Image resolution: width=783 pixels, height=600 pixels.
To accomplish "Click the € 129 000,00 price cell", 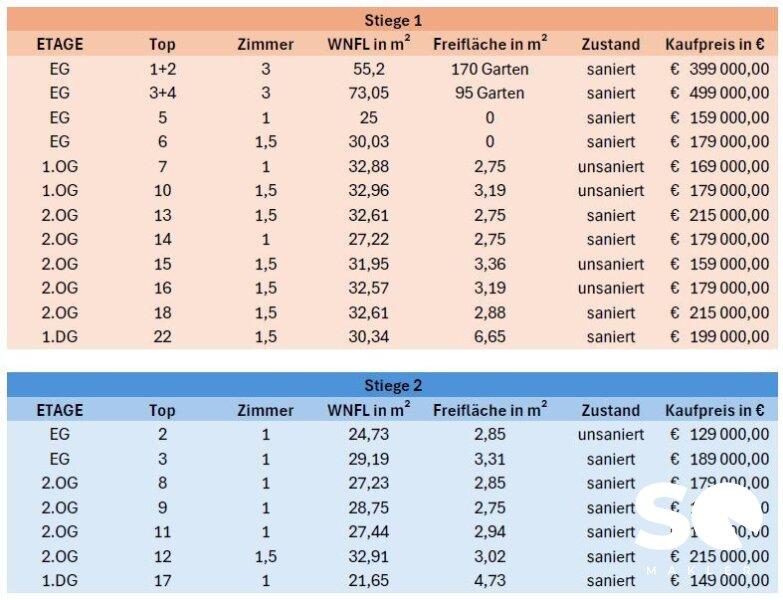I will [x=719, y=434].
